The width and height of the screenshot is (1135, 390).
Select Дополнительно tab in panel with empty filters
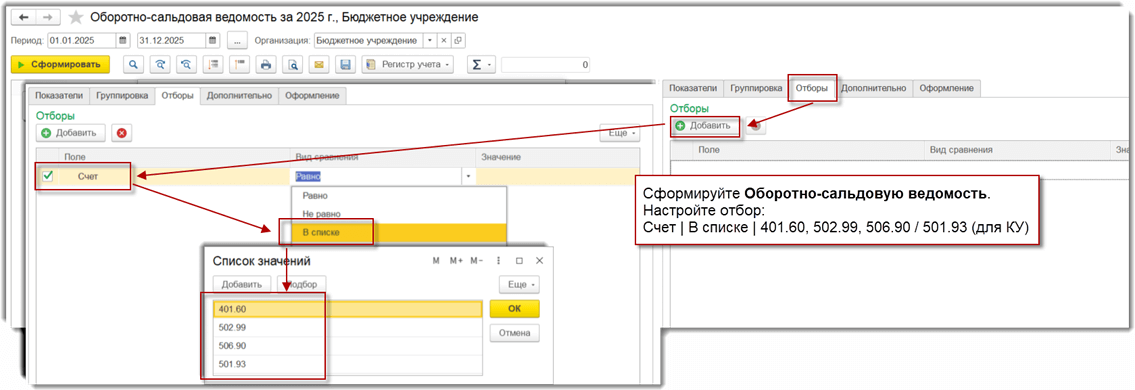(873, 88)
